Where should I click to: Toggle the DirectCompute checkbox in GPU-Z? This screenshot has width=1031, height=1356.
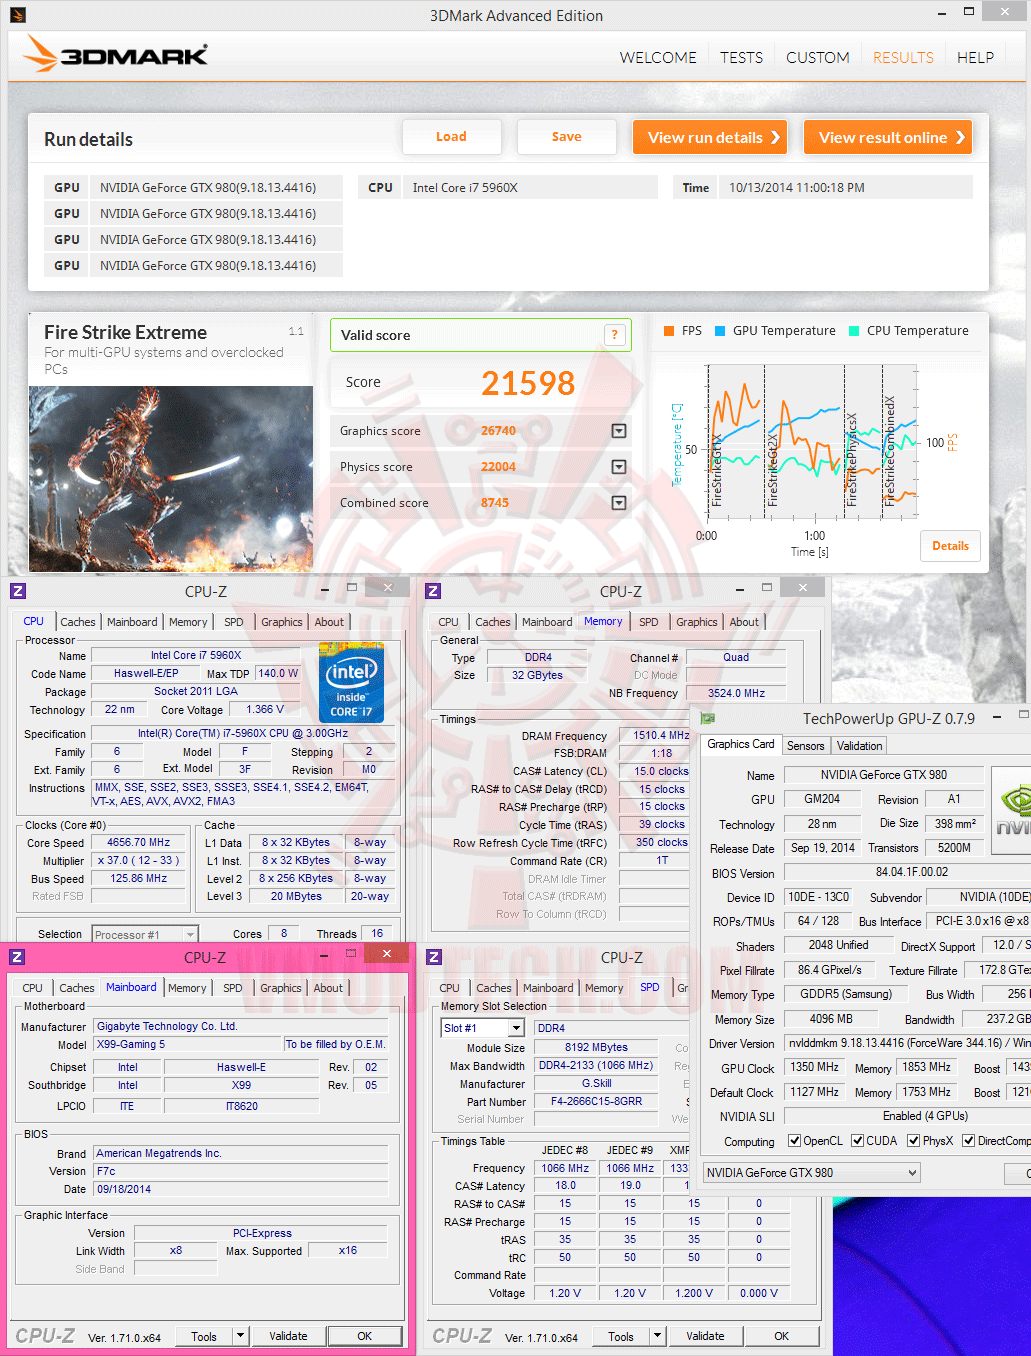coord(968,1141)
